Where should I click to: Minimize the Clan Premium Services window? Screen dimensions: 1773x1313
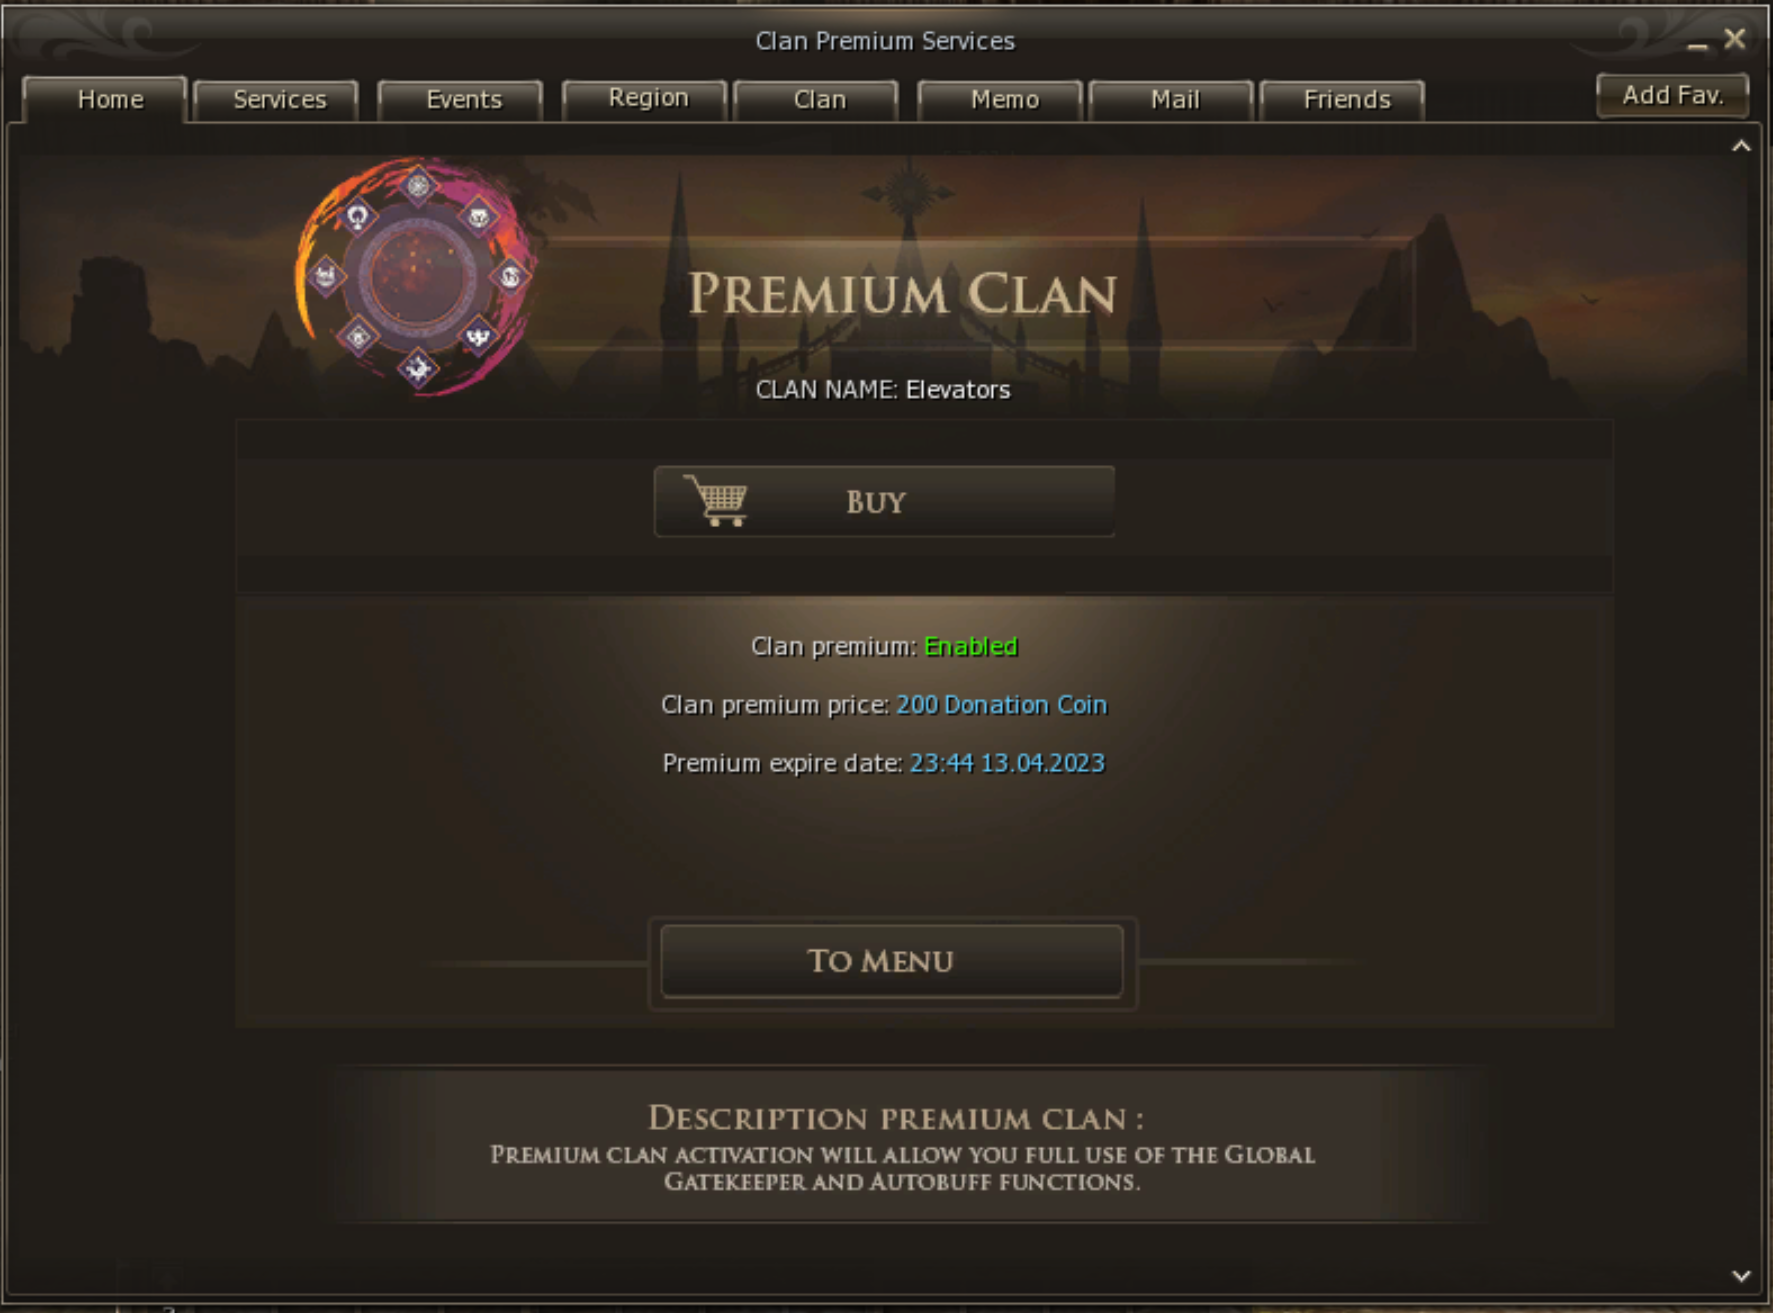1697,44
